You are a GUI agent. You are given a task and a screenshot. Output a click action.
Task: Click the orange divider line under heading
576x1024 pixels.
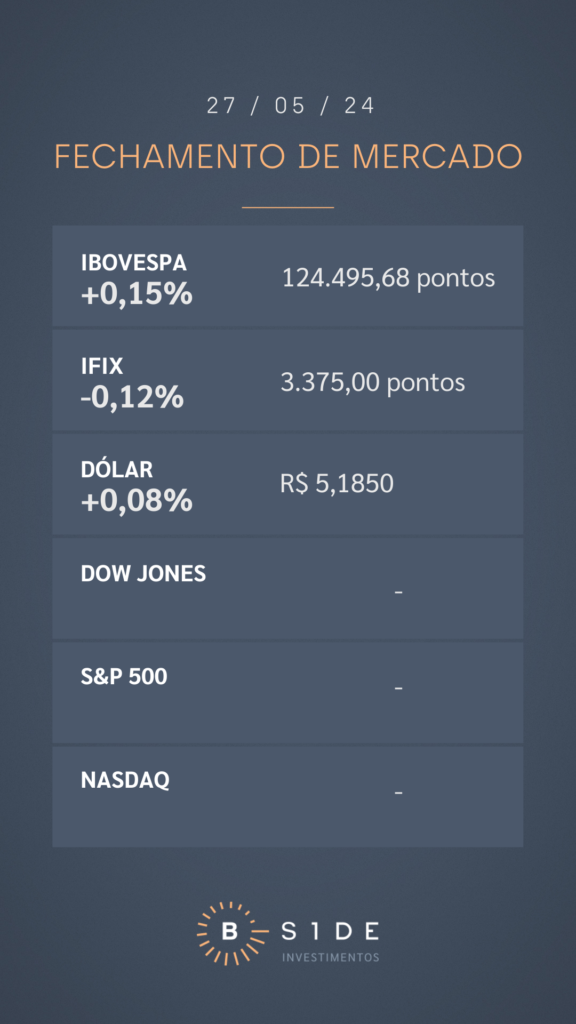288,207
